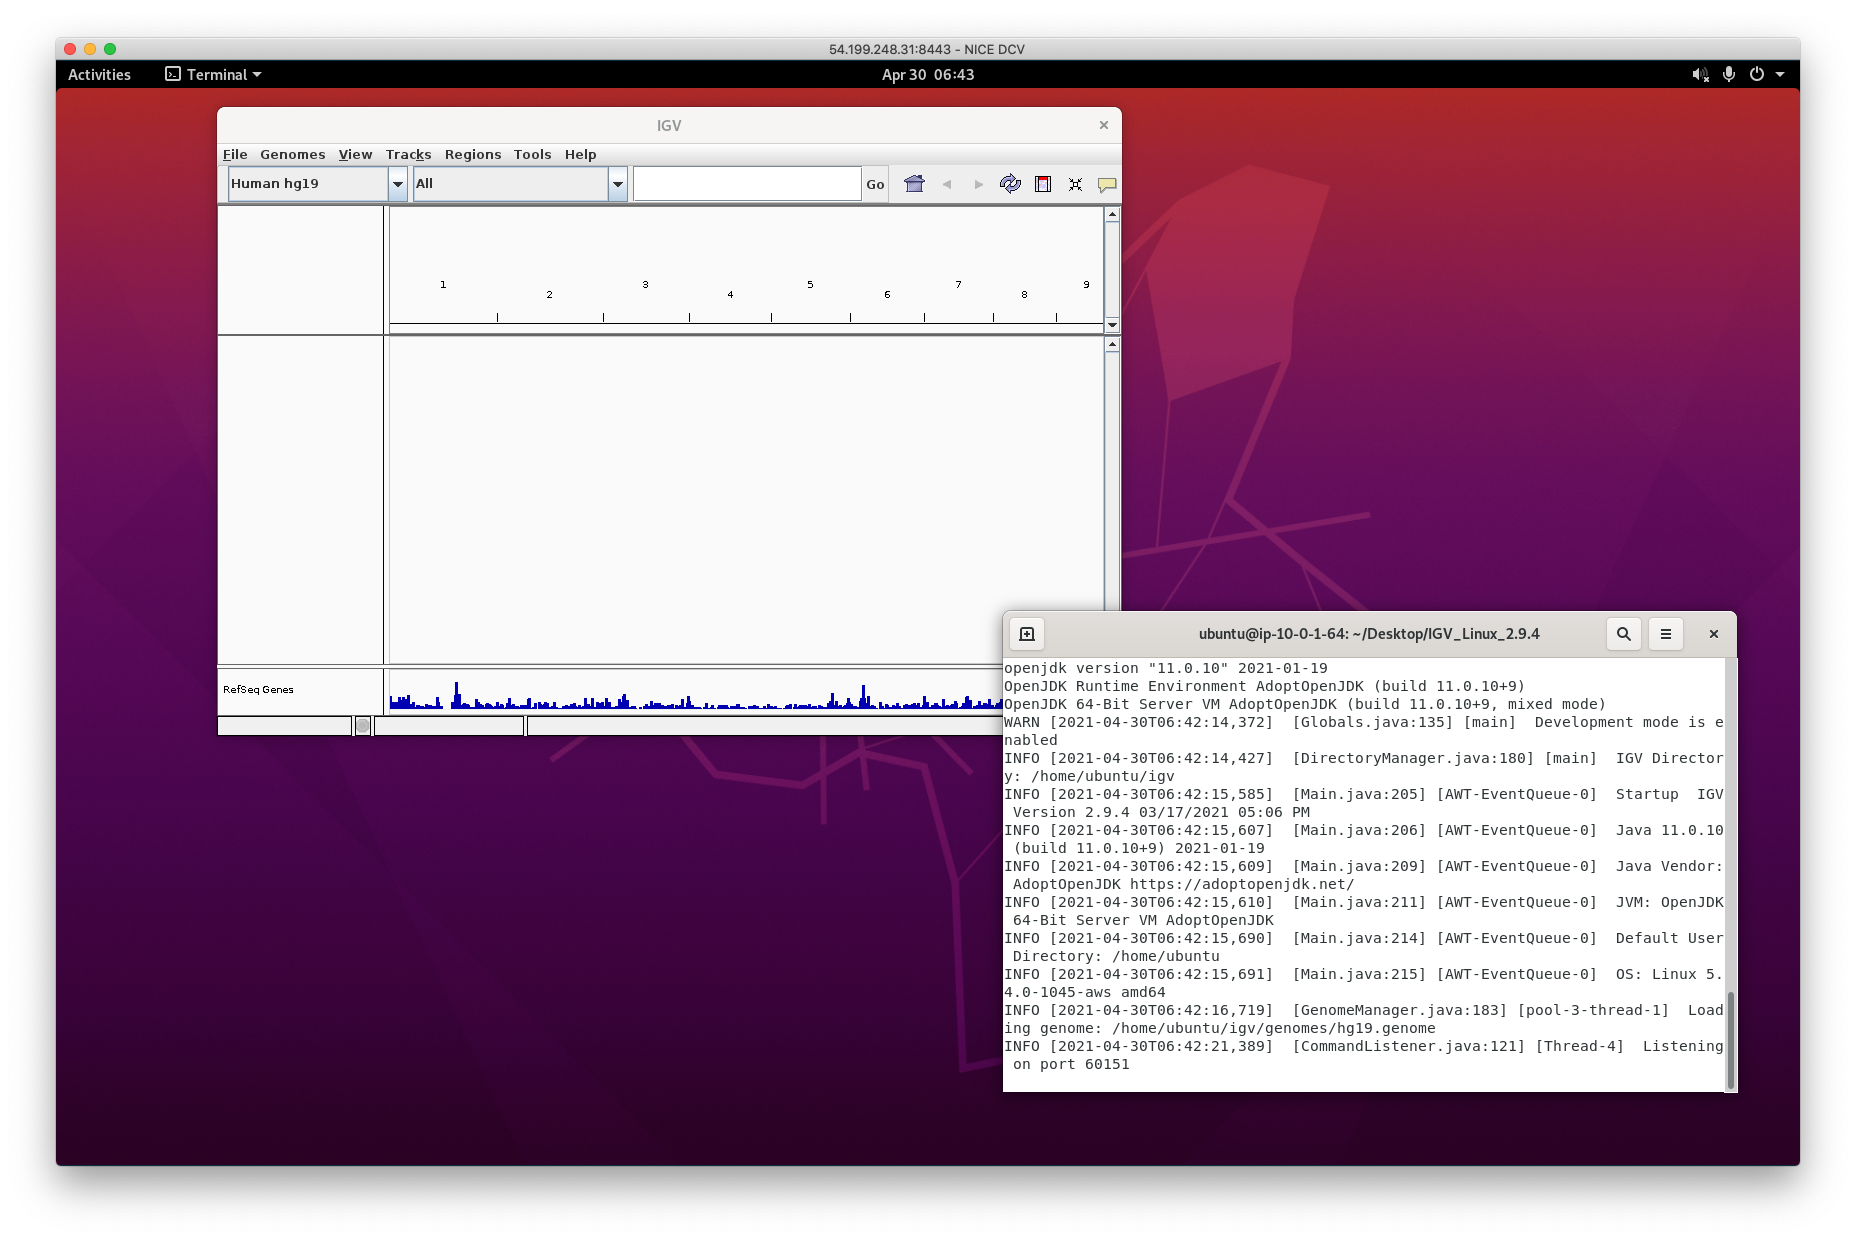
Task: Open a new terminal tab icon
Action: point(1026,633)
